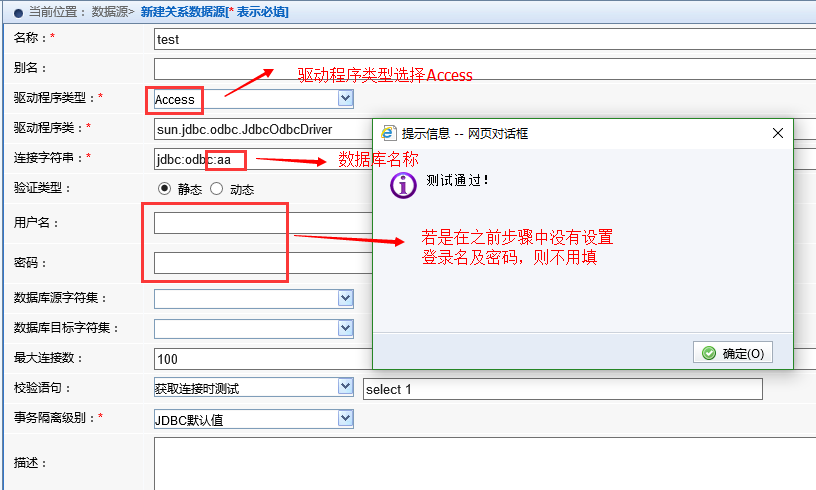Click the 连接字符串 jdbc:odbc:aa field
The width and height of the screenshot is (816, 490).
click(263, 159)
